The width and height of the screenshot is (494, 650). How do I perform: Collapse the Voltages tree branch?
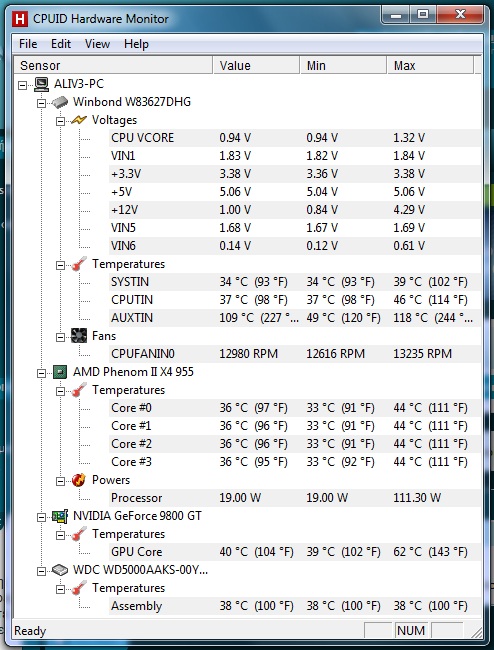coord(61,121)
